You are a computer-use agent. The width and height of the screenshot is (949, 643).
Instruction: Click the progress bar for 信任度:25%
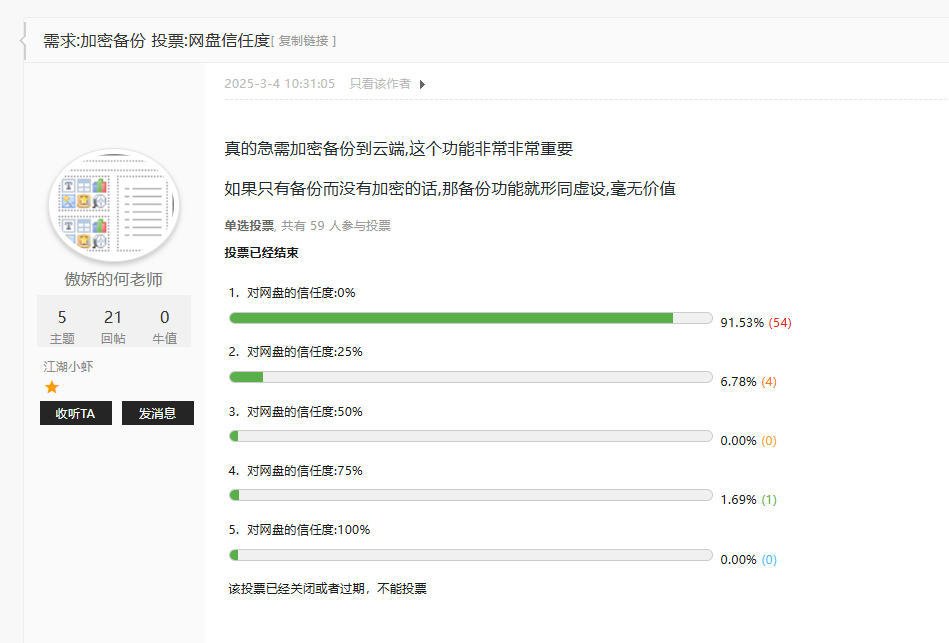(471, 377)
